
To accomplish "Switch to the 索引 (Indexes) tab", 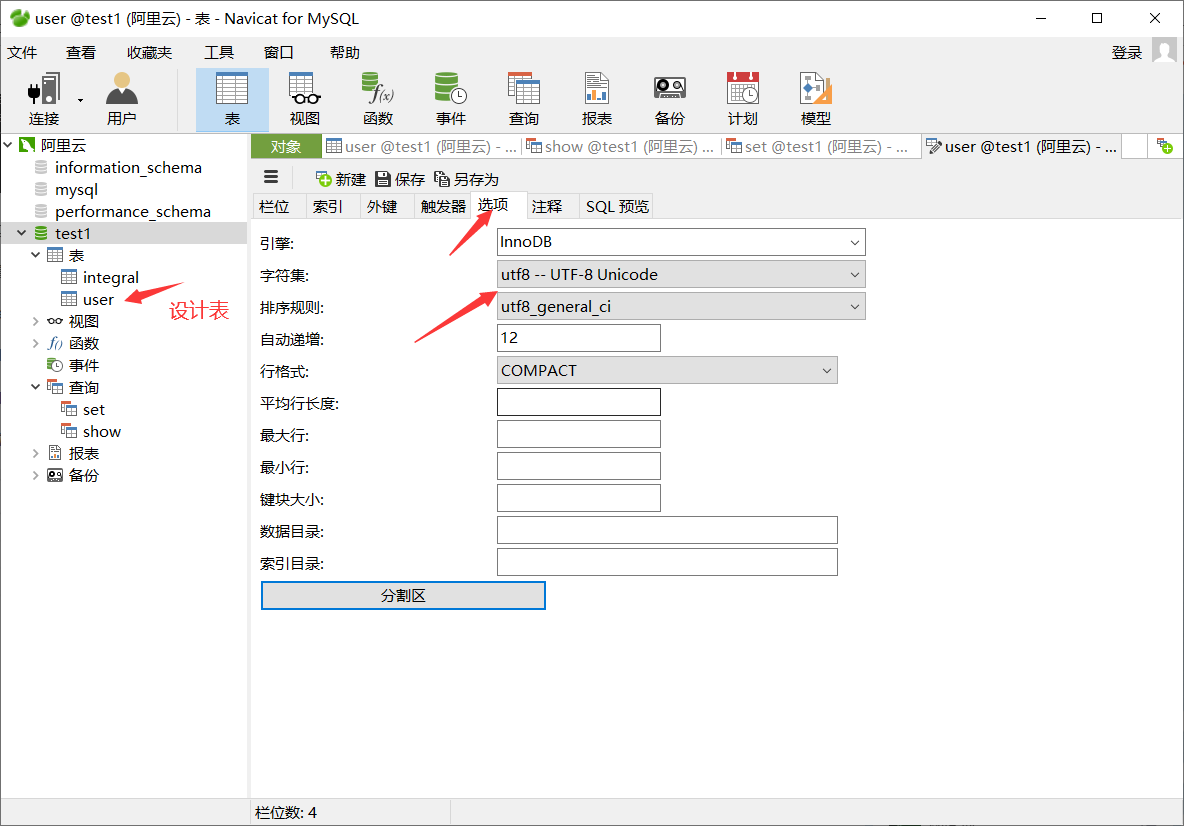I will coord(328,206).
